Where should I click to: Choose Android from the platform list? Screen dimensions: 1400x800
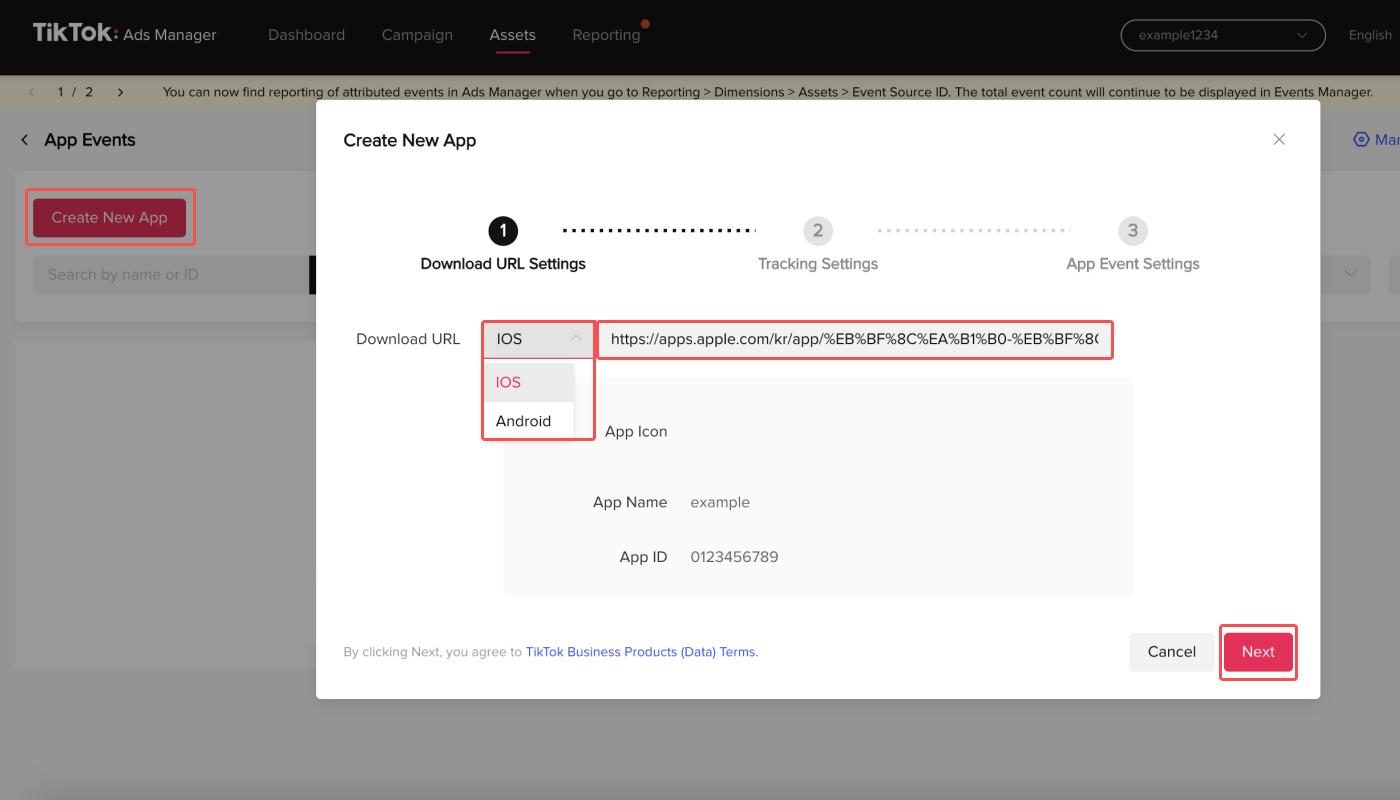click(528, 421)
